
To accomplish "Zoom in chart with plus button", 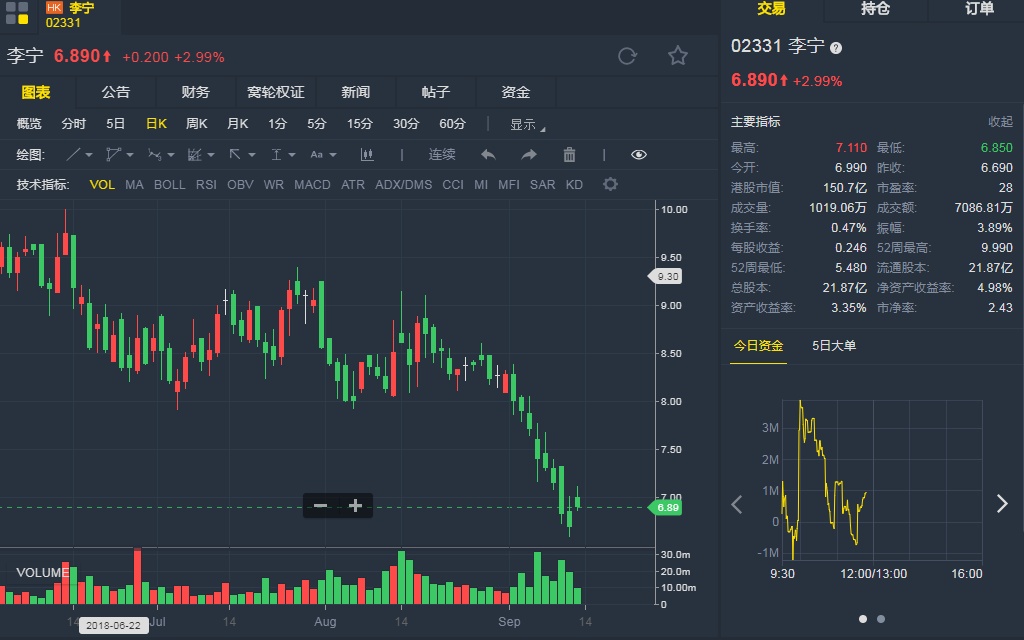I will 355,506.
